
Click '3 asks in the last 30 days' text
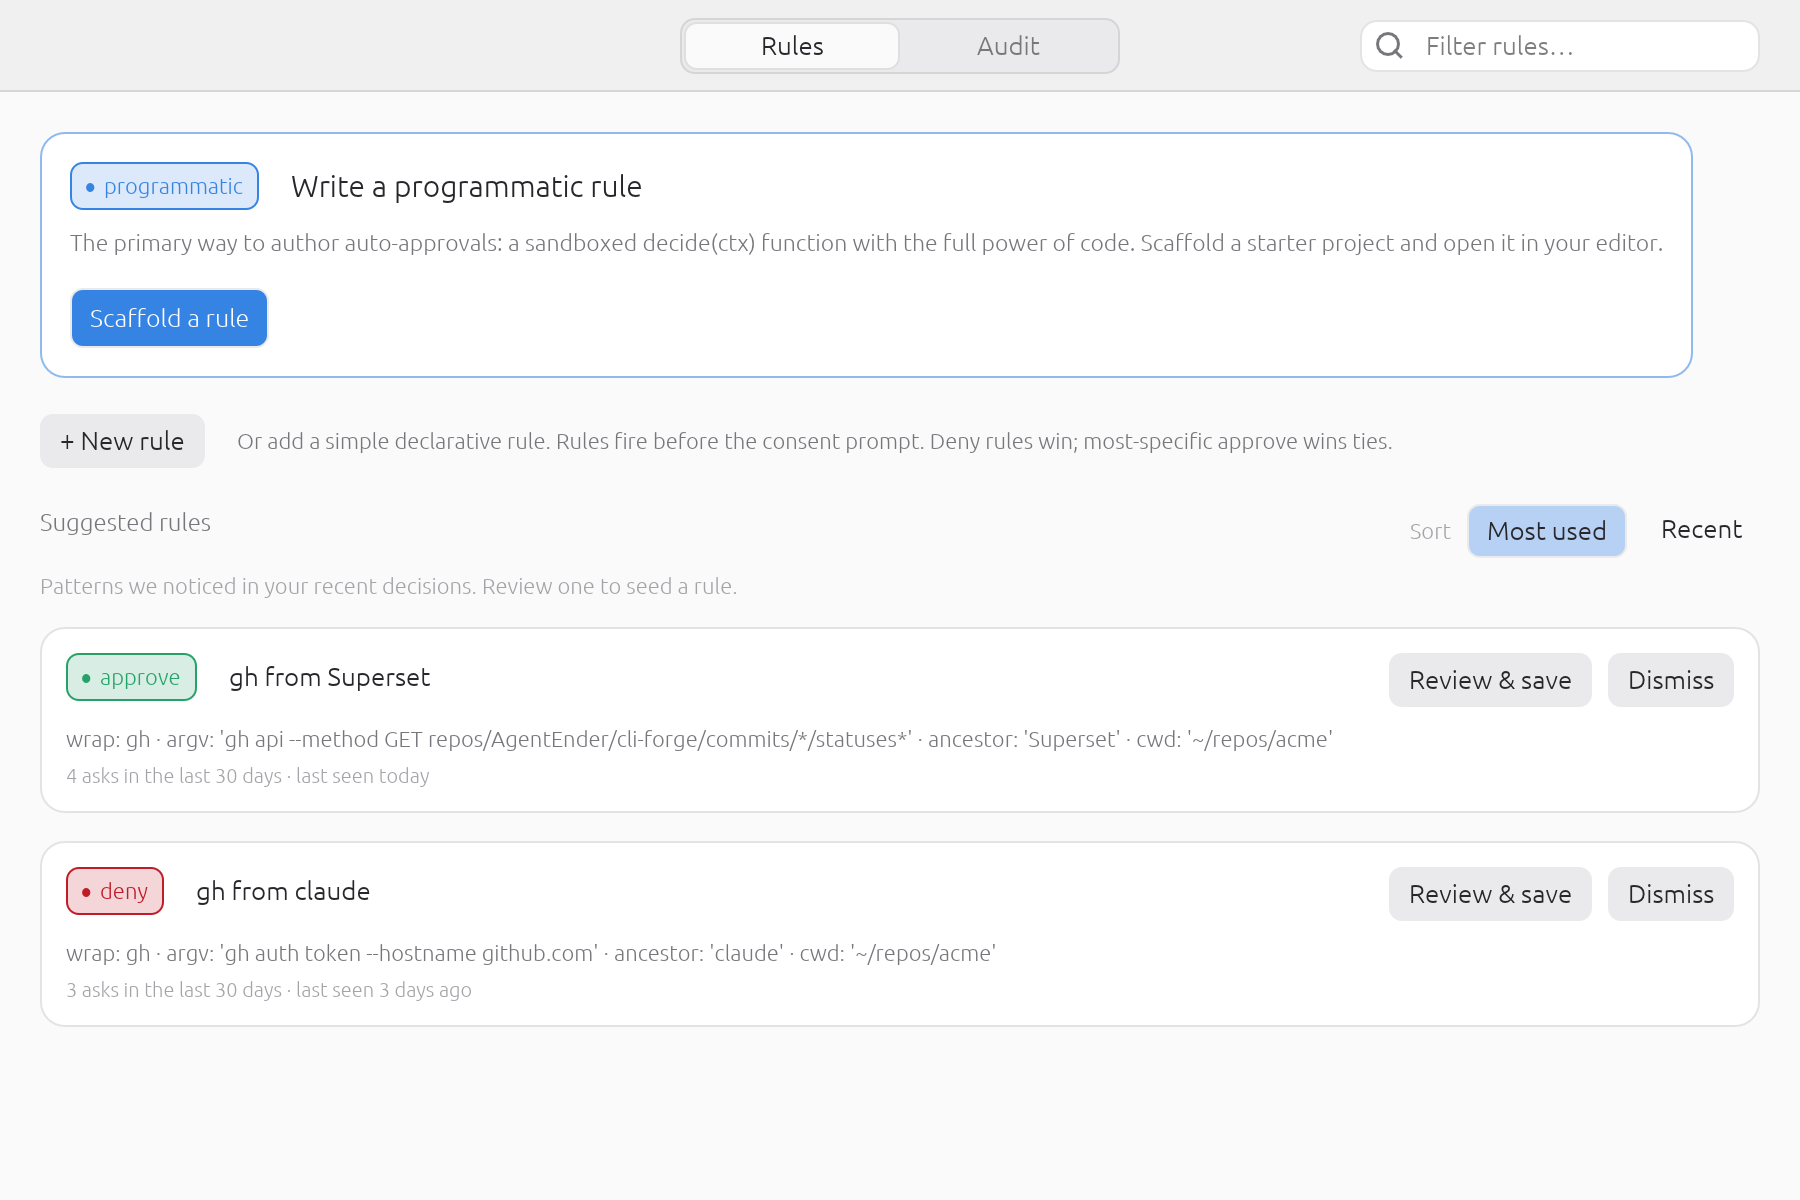[174, 990]
